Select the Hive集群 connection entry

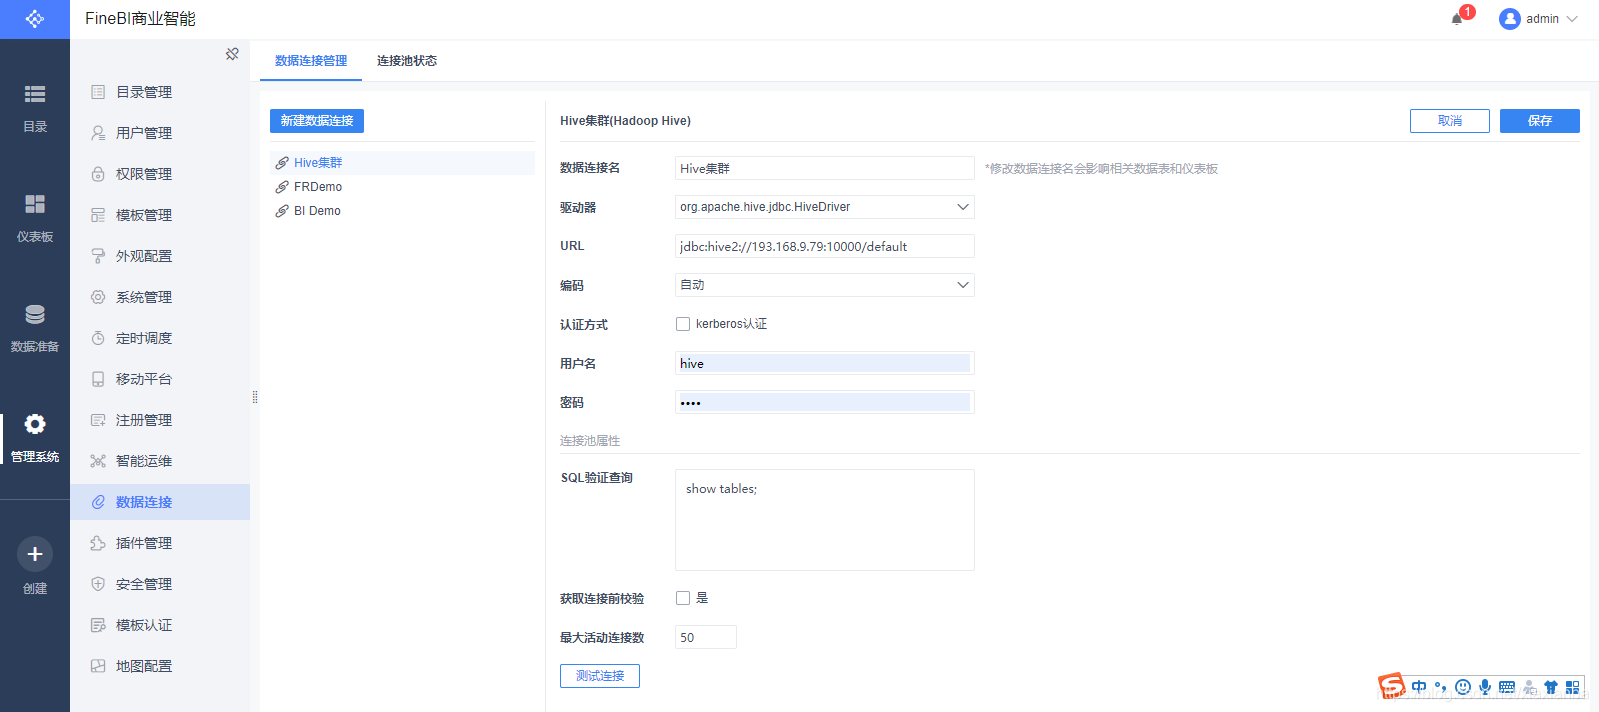pos(403,163)
